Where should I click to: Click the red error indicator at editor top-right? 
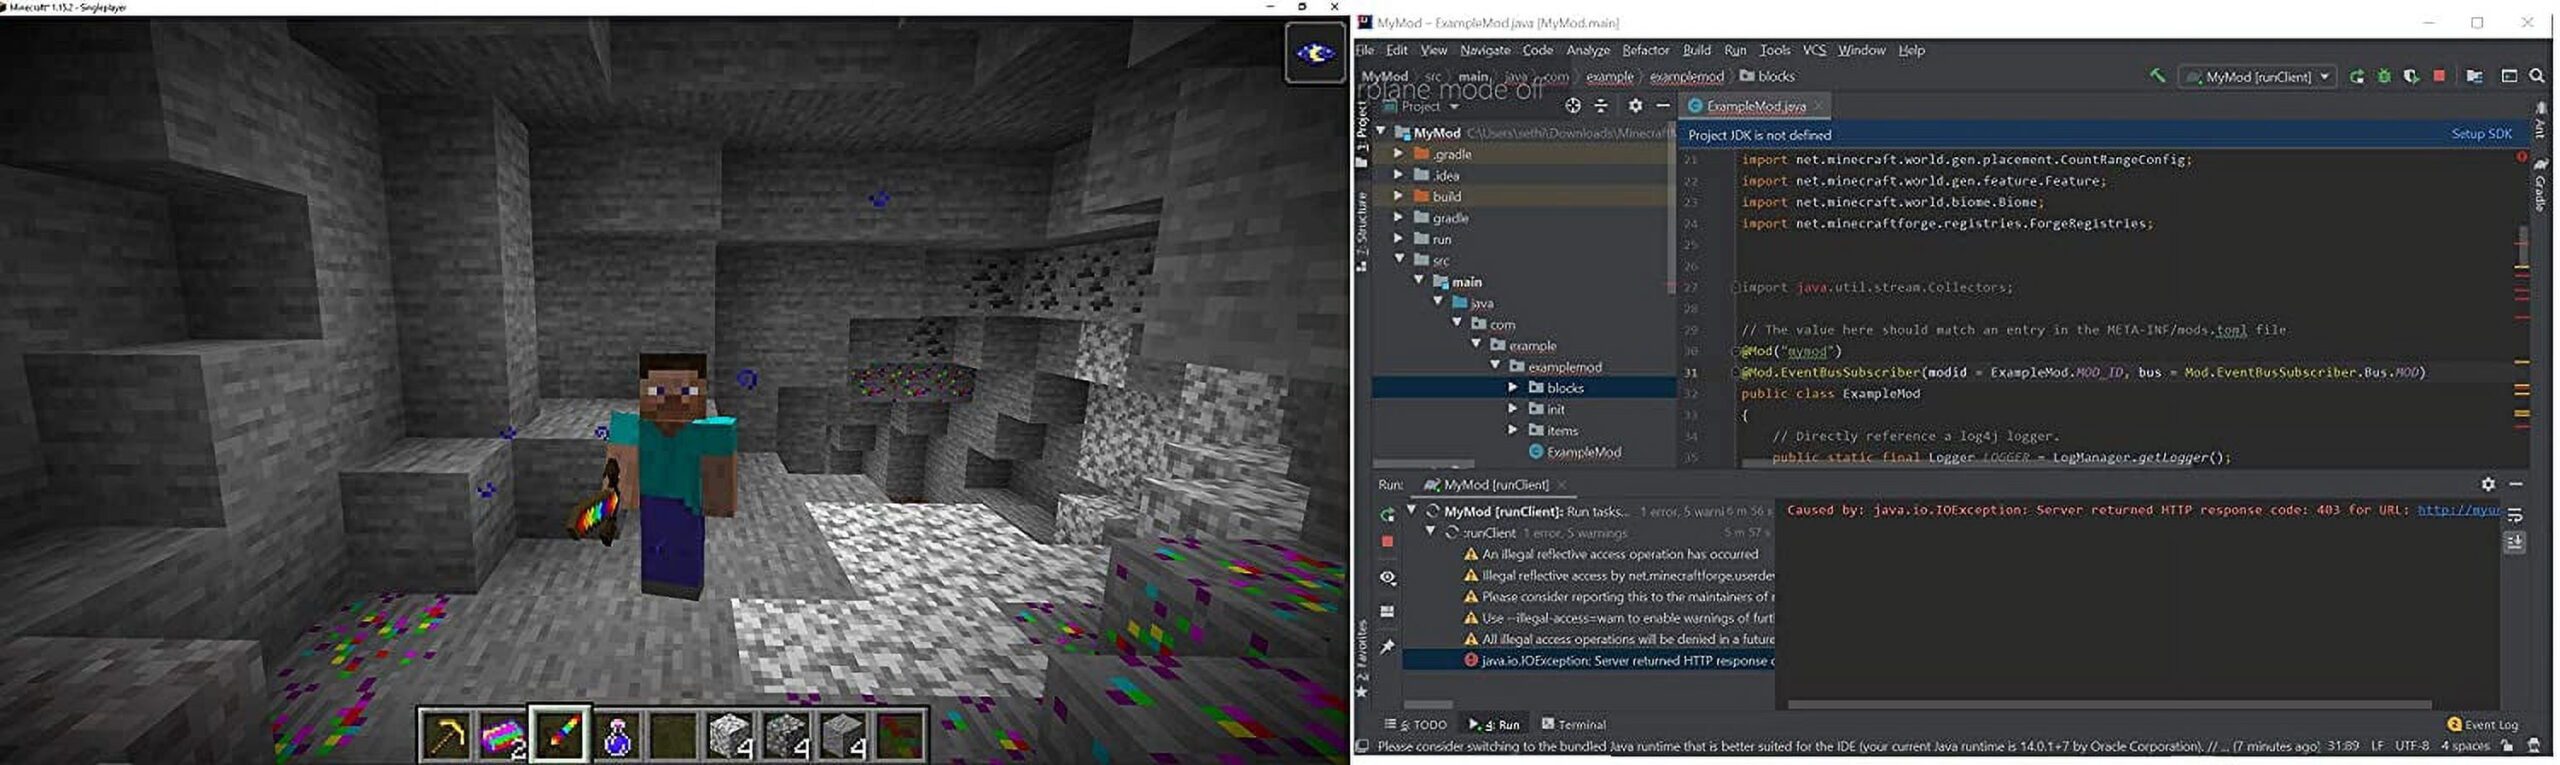2522,158
